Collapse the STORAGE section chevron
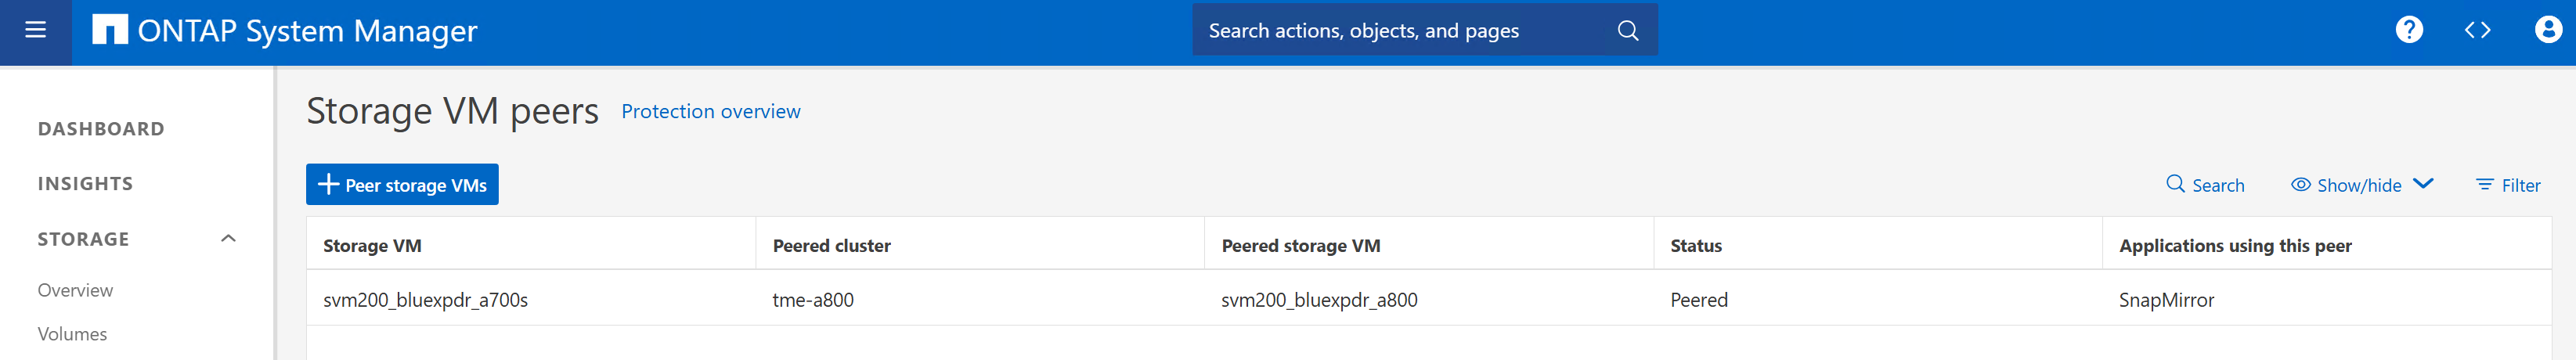The height and width of the screenshot is (360, 2576). tap(228, 239)
